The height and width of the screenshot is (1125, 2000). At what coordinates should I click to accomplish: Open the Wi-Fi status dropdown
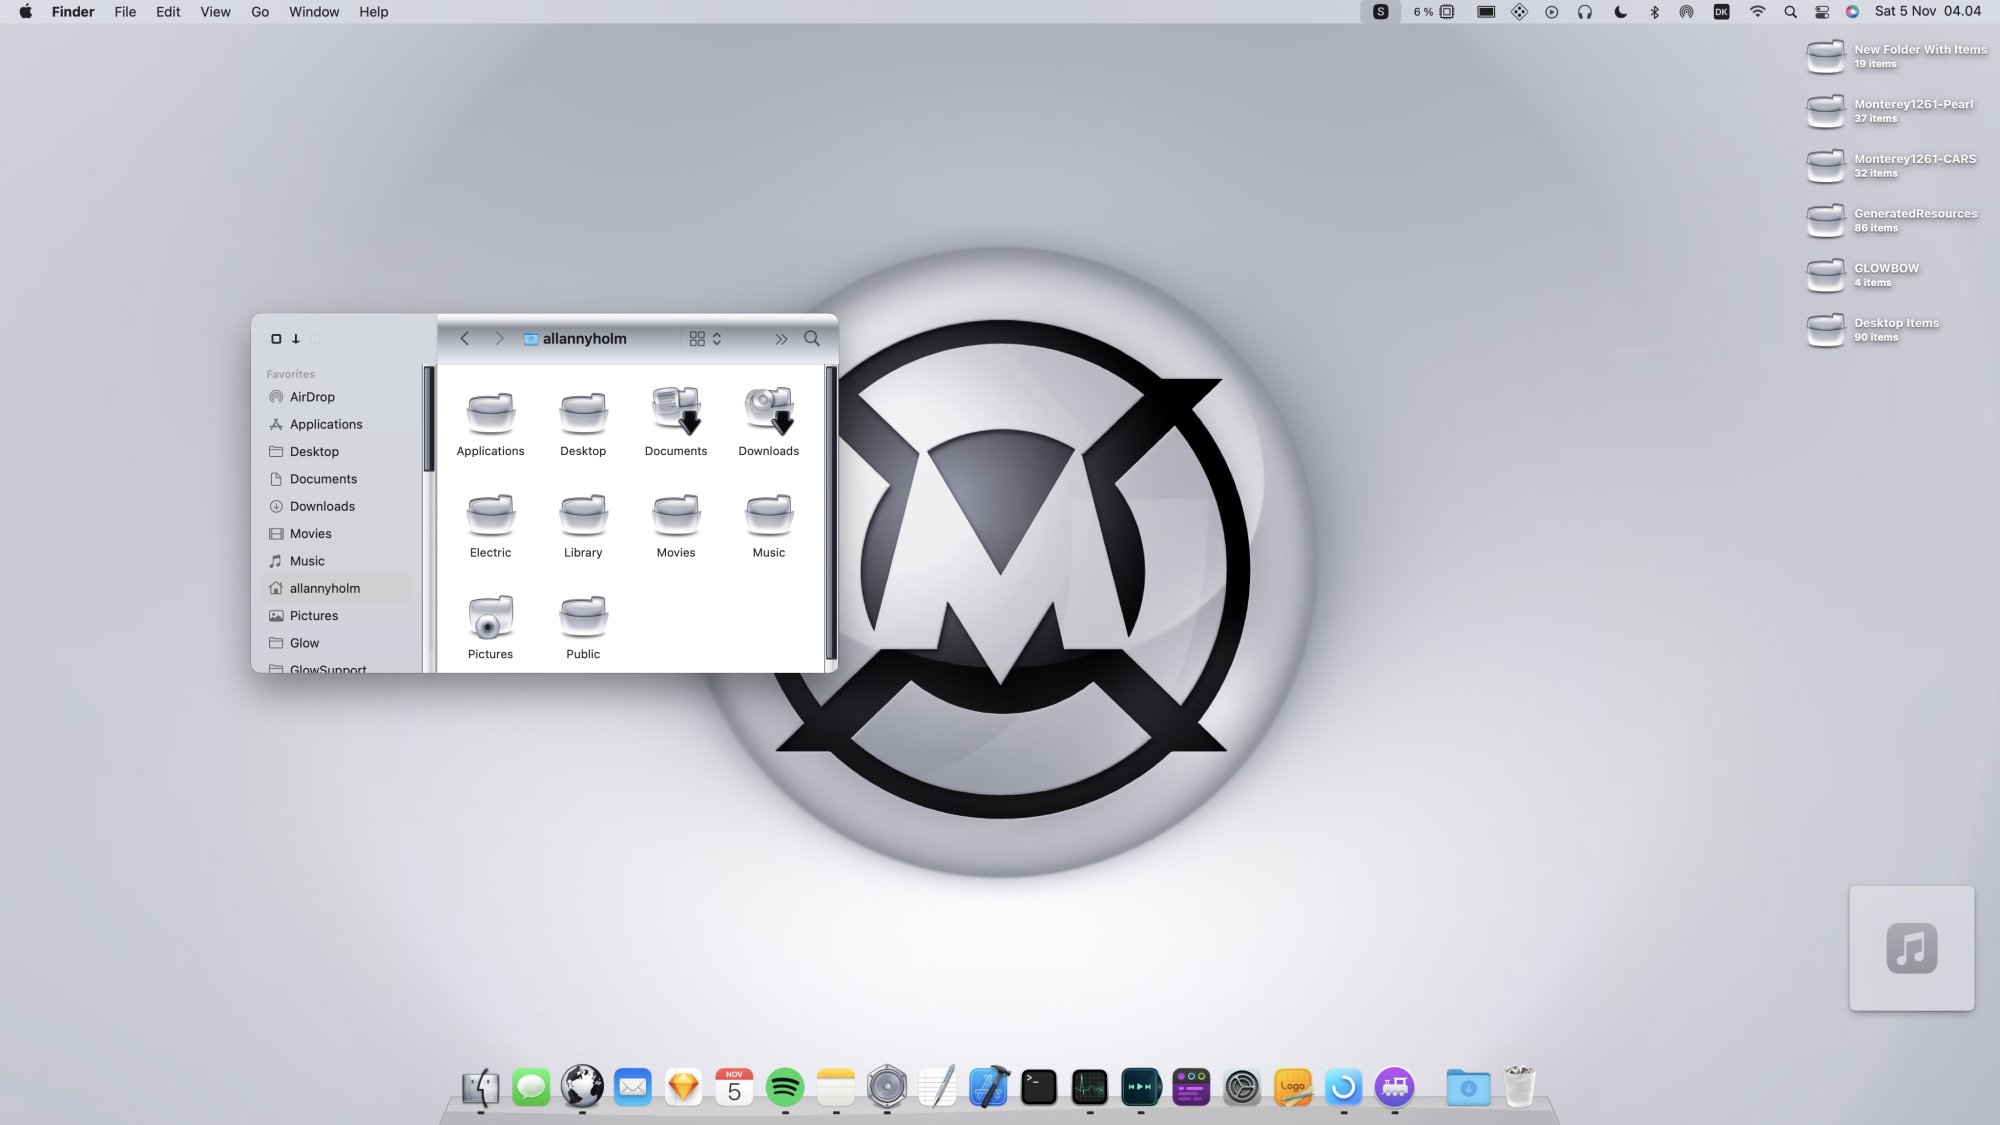tap(1757, 12)
